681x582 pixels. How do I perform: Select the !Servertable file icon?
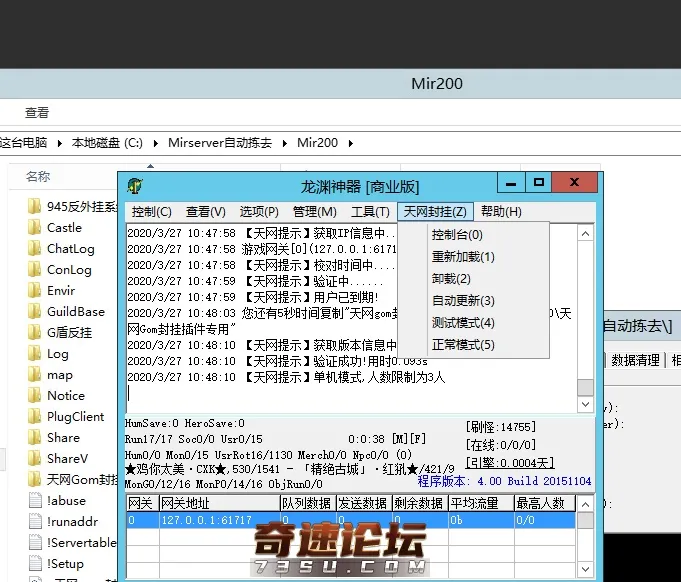pyautogui.click(x=35, y=542)
